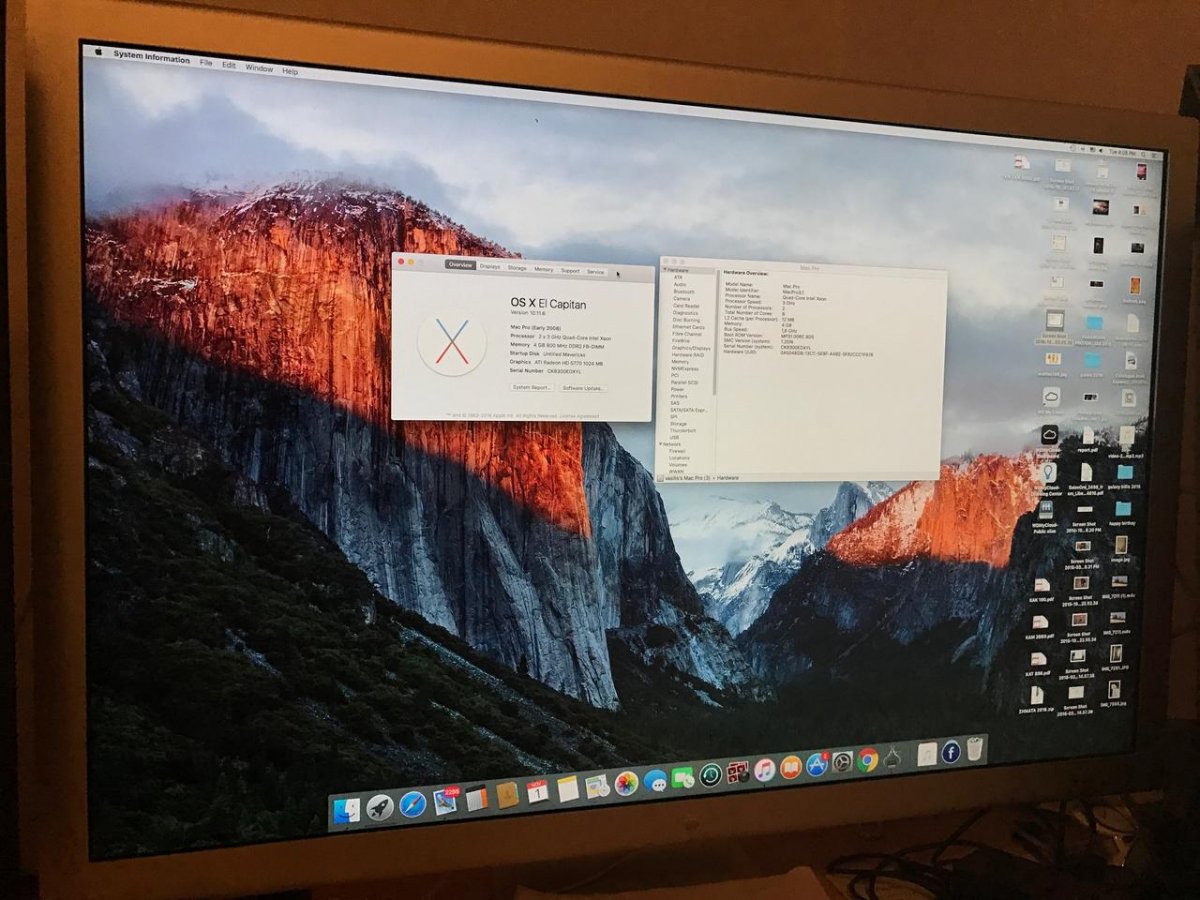1200x900 pixels.
Task: Open the Facebook icon in dock
Action: coord(950,752)
